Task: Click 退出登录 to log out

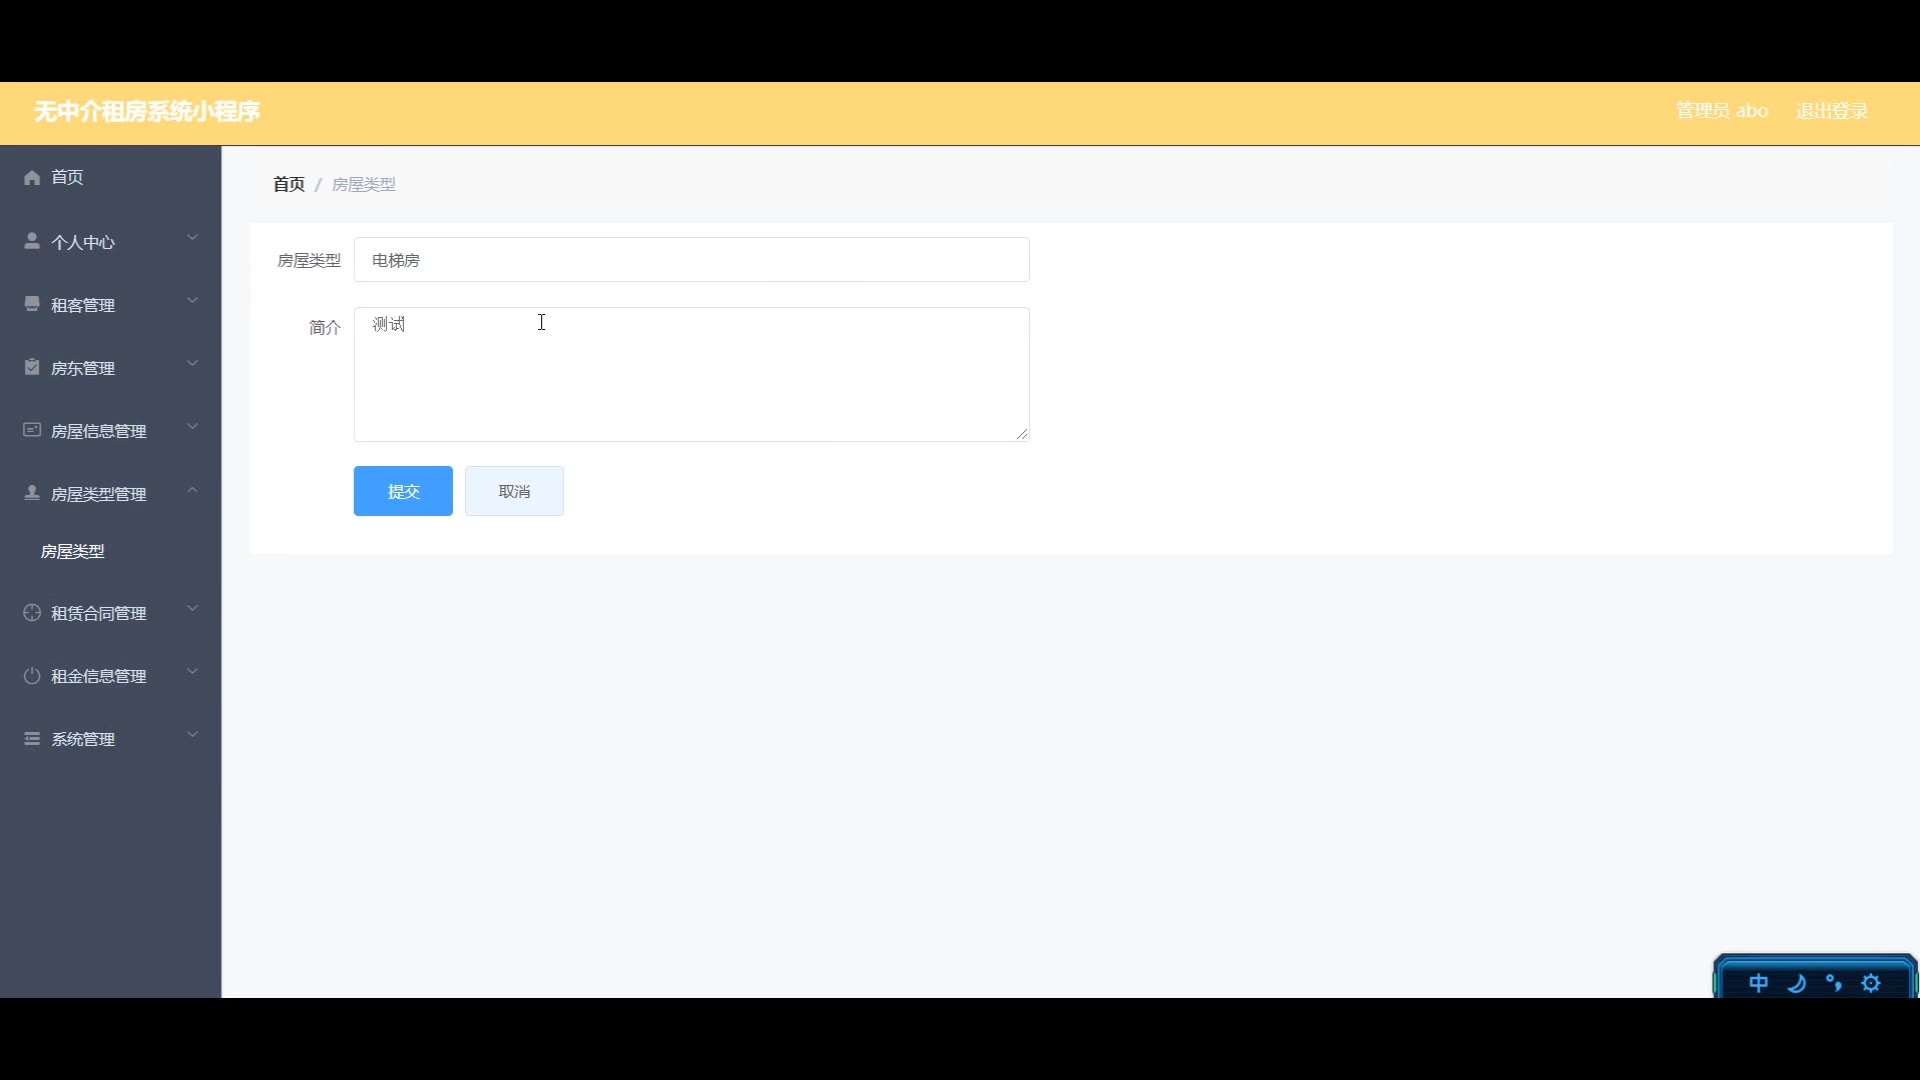Action: [1832, 111]
